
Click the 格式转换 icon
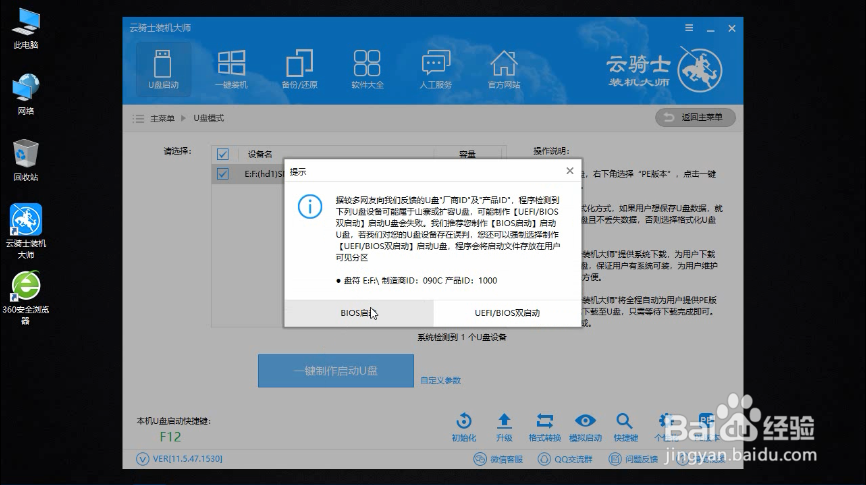(x=545, y=427)
